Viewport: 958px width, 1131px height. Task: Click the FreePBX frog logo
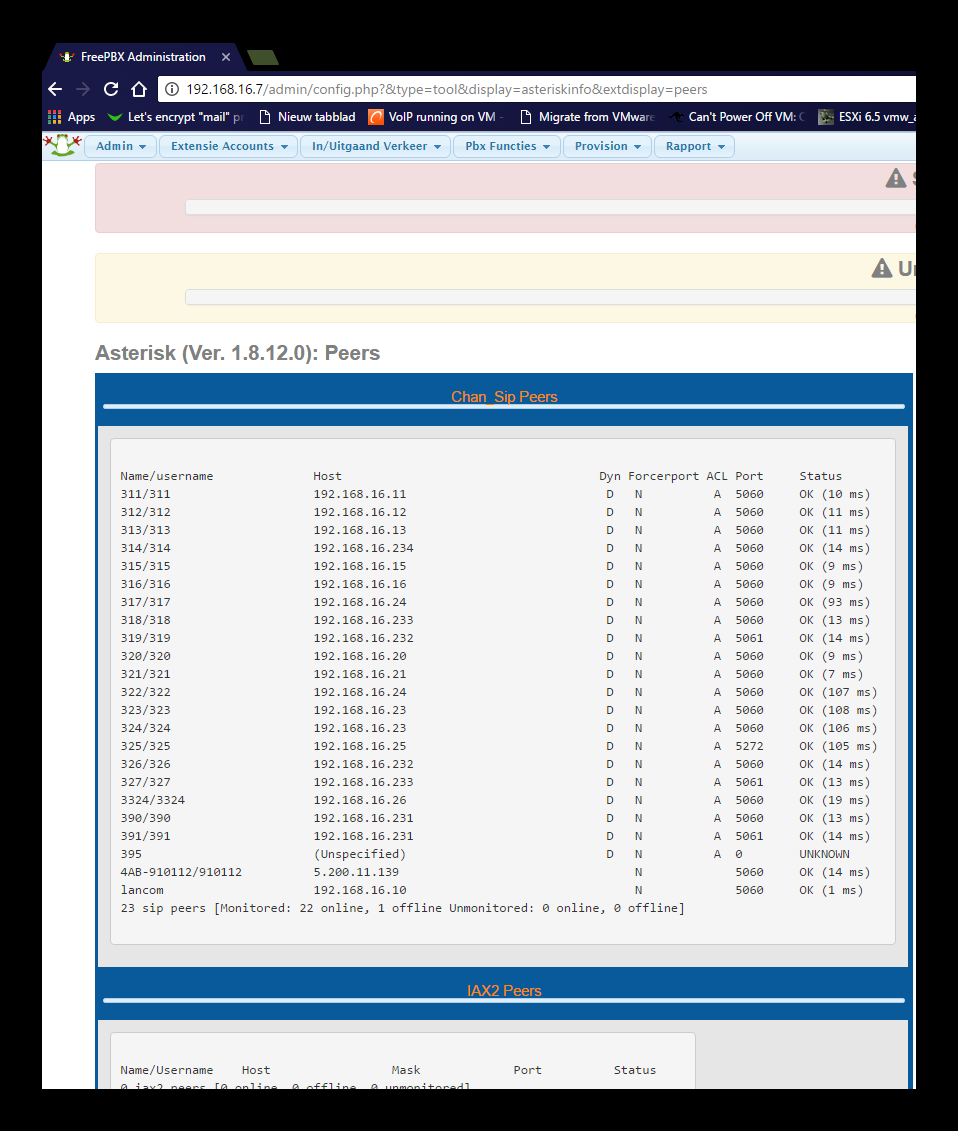point(62,146)
